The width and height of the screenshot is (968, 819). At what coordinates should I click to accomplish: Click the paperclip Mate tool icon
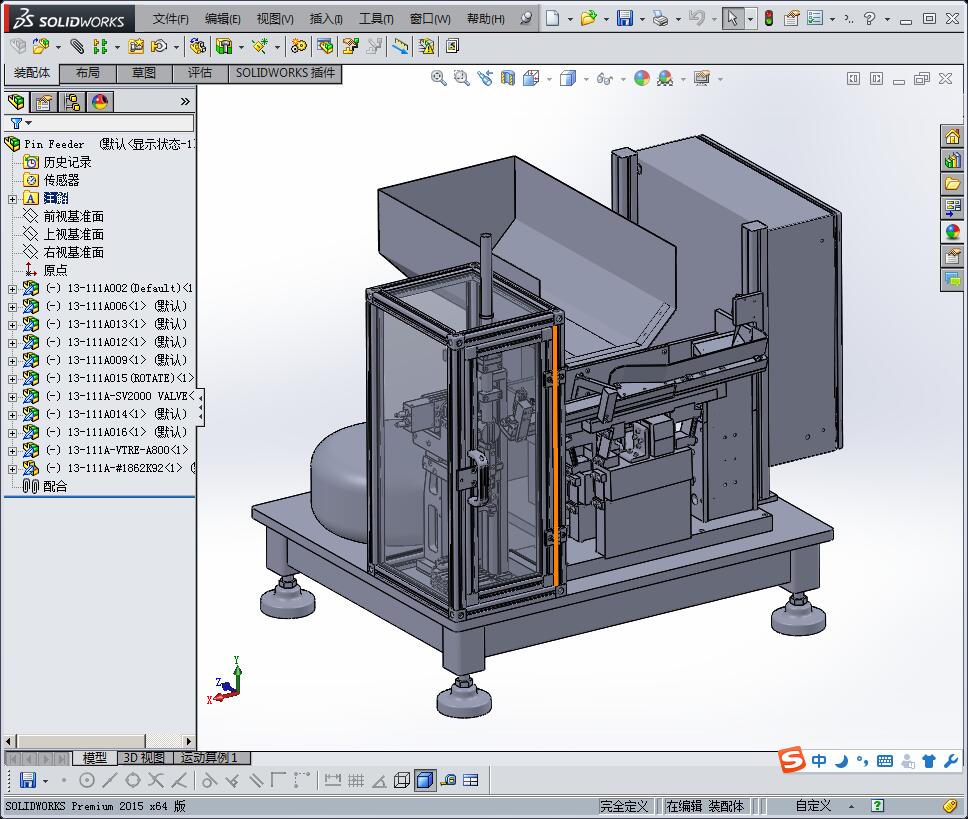[77, 46]
